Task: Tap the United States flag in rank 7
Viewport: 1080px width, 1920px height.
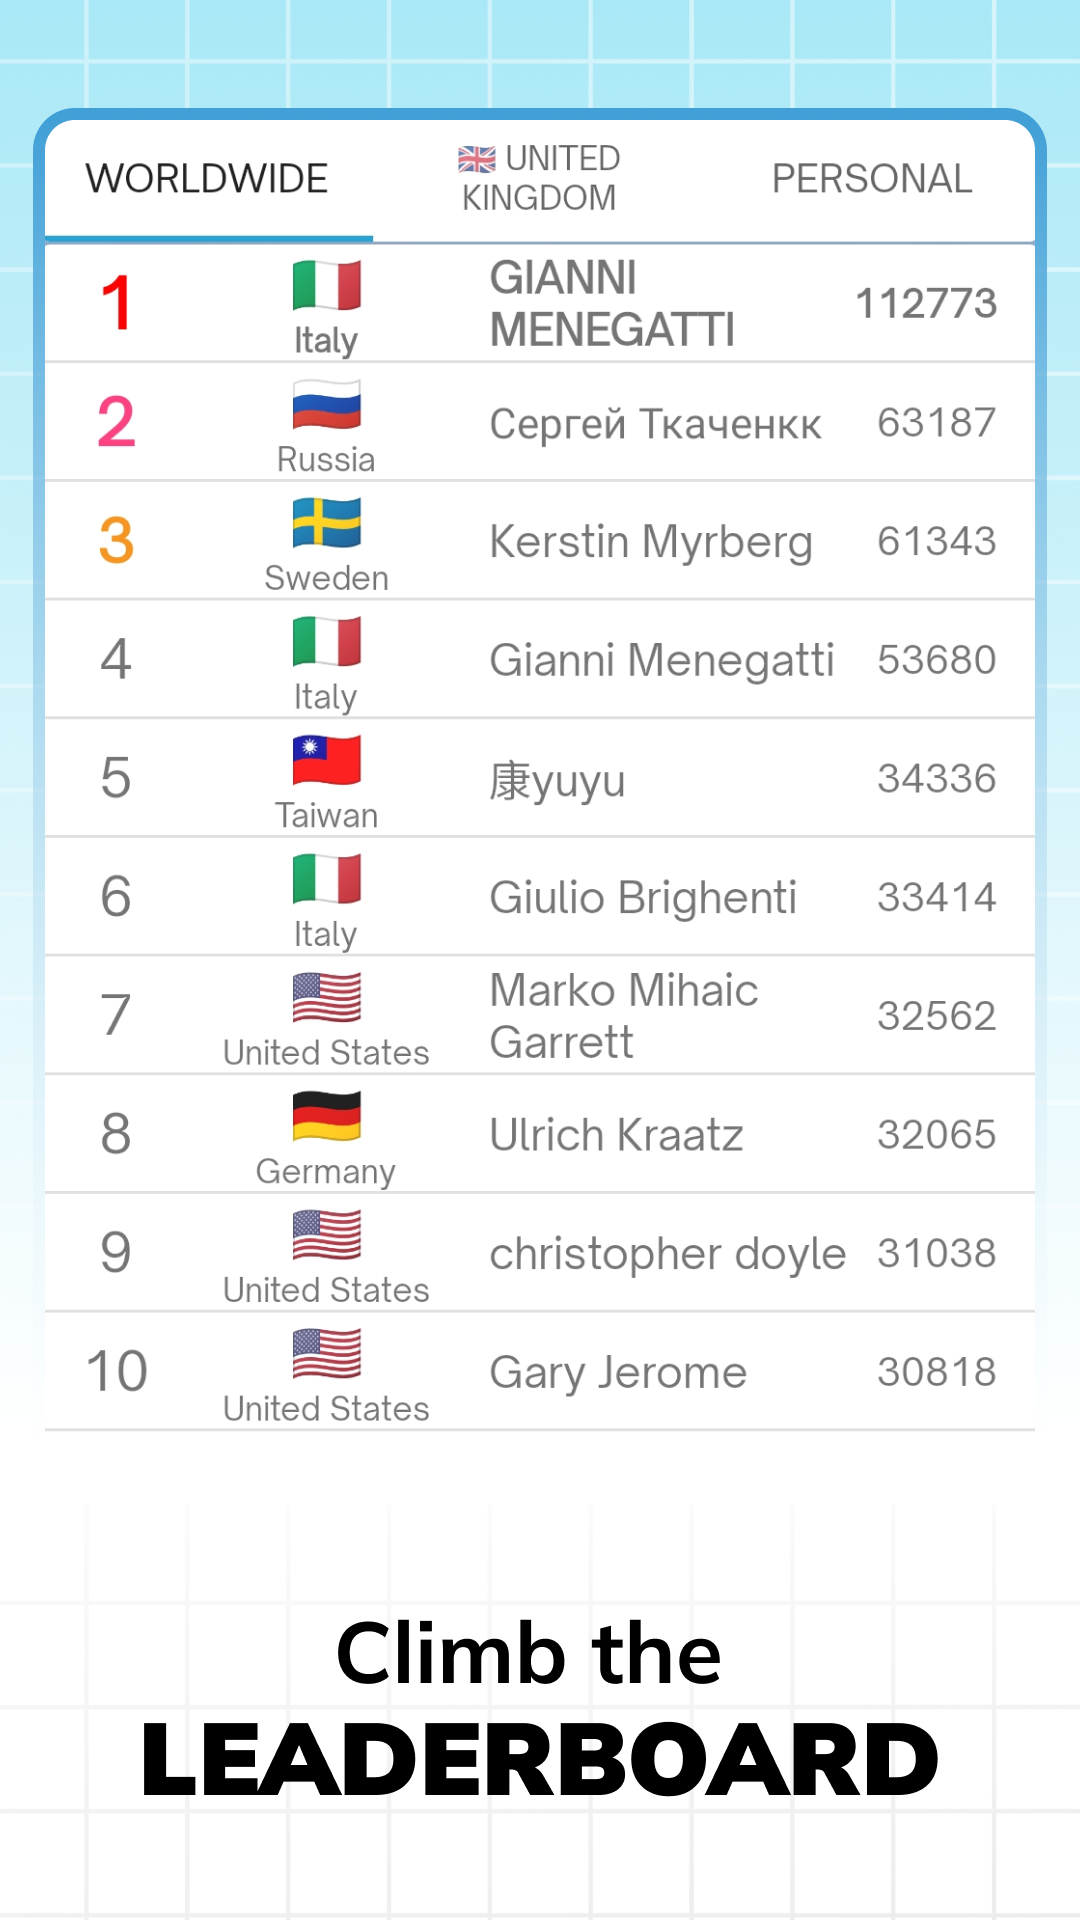Action: [x=326, y=998]
